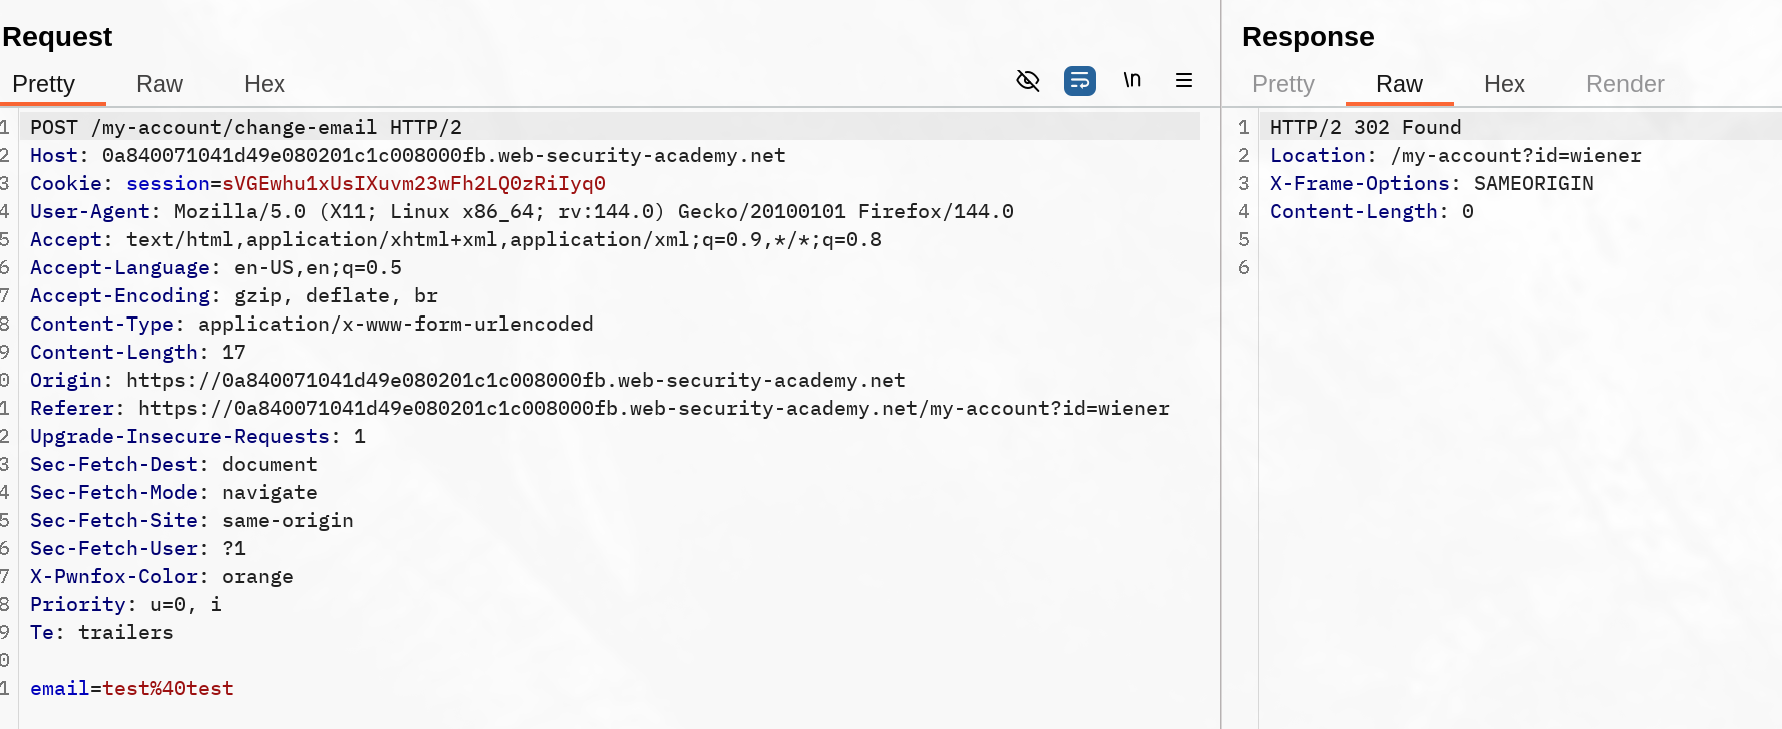
Task: Toggle the blue word wrap icon
Action: 1080,81
